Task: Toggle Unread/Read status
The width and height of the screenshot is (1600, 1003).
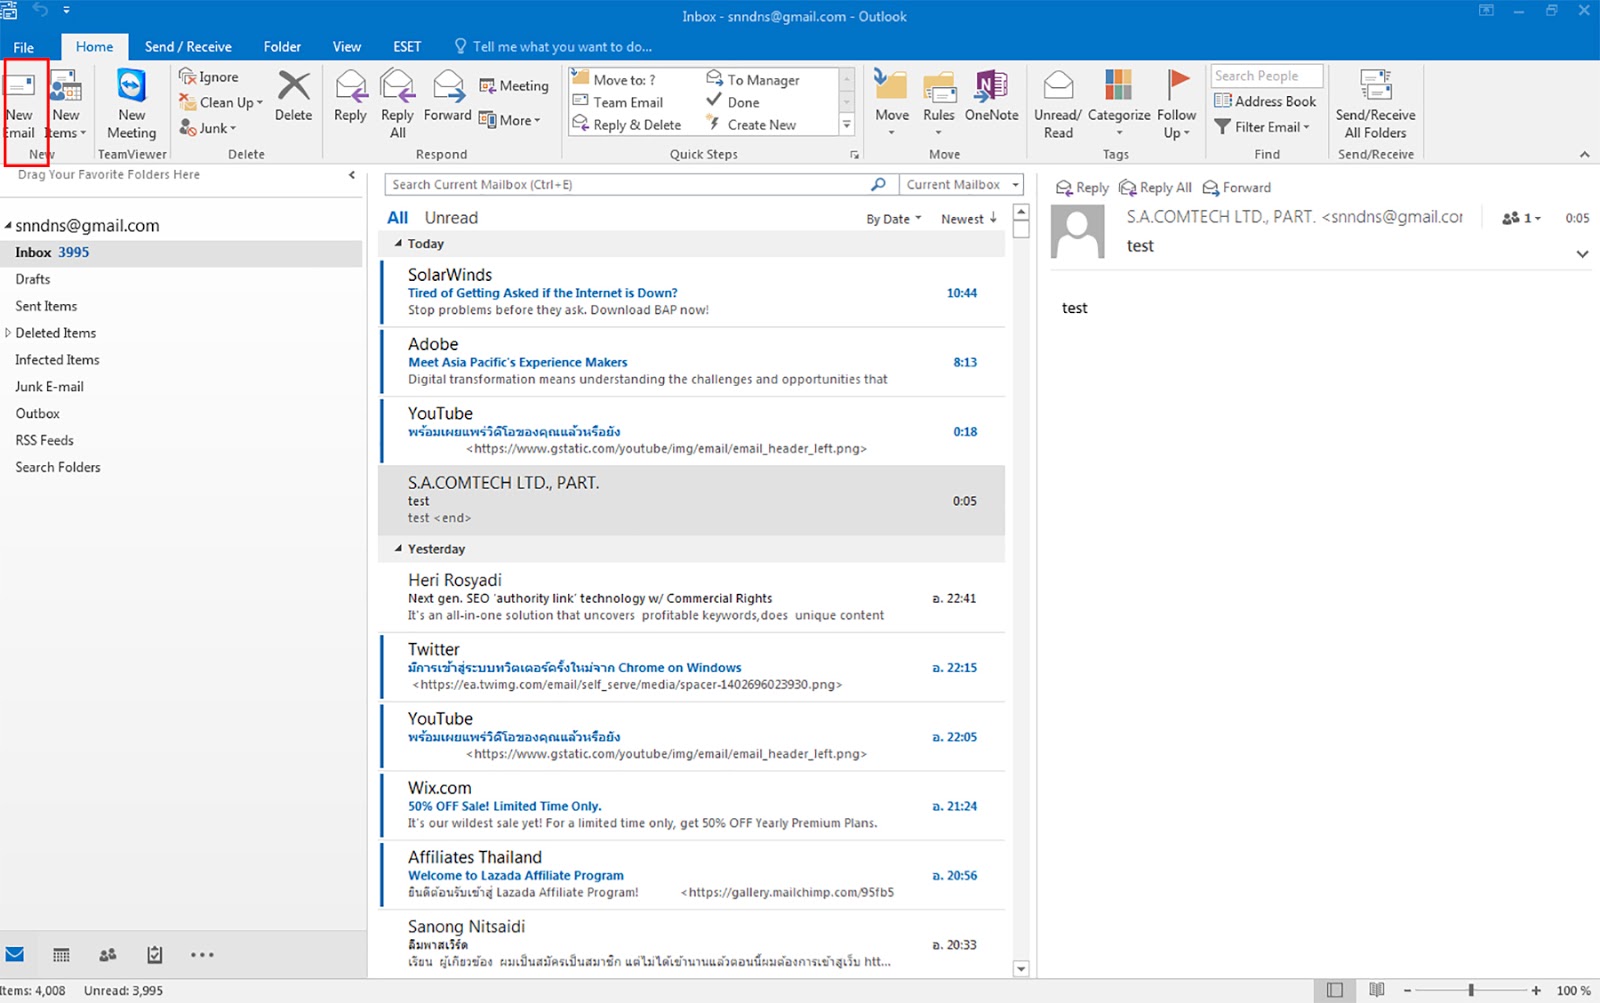Action: (1058, 104)
